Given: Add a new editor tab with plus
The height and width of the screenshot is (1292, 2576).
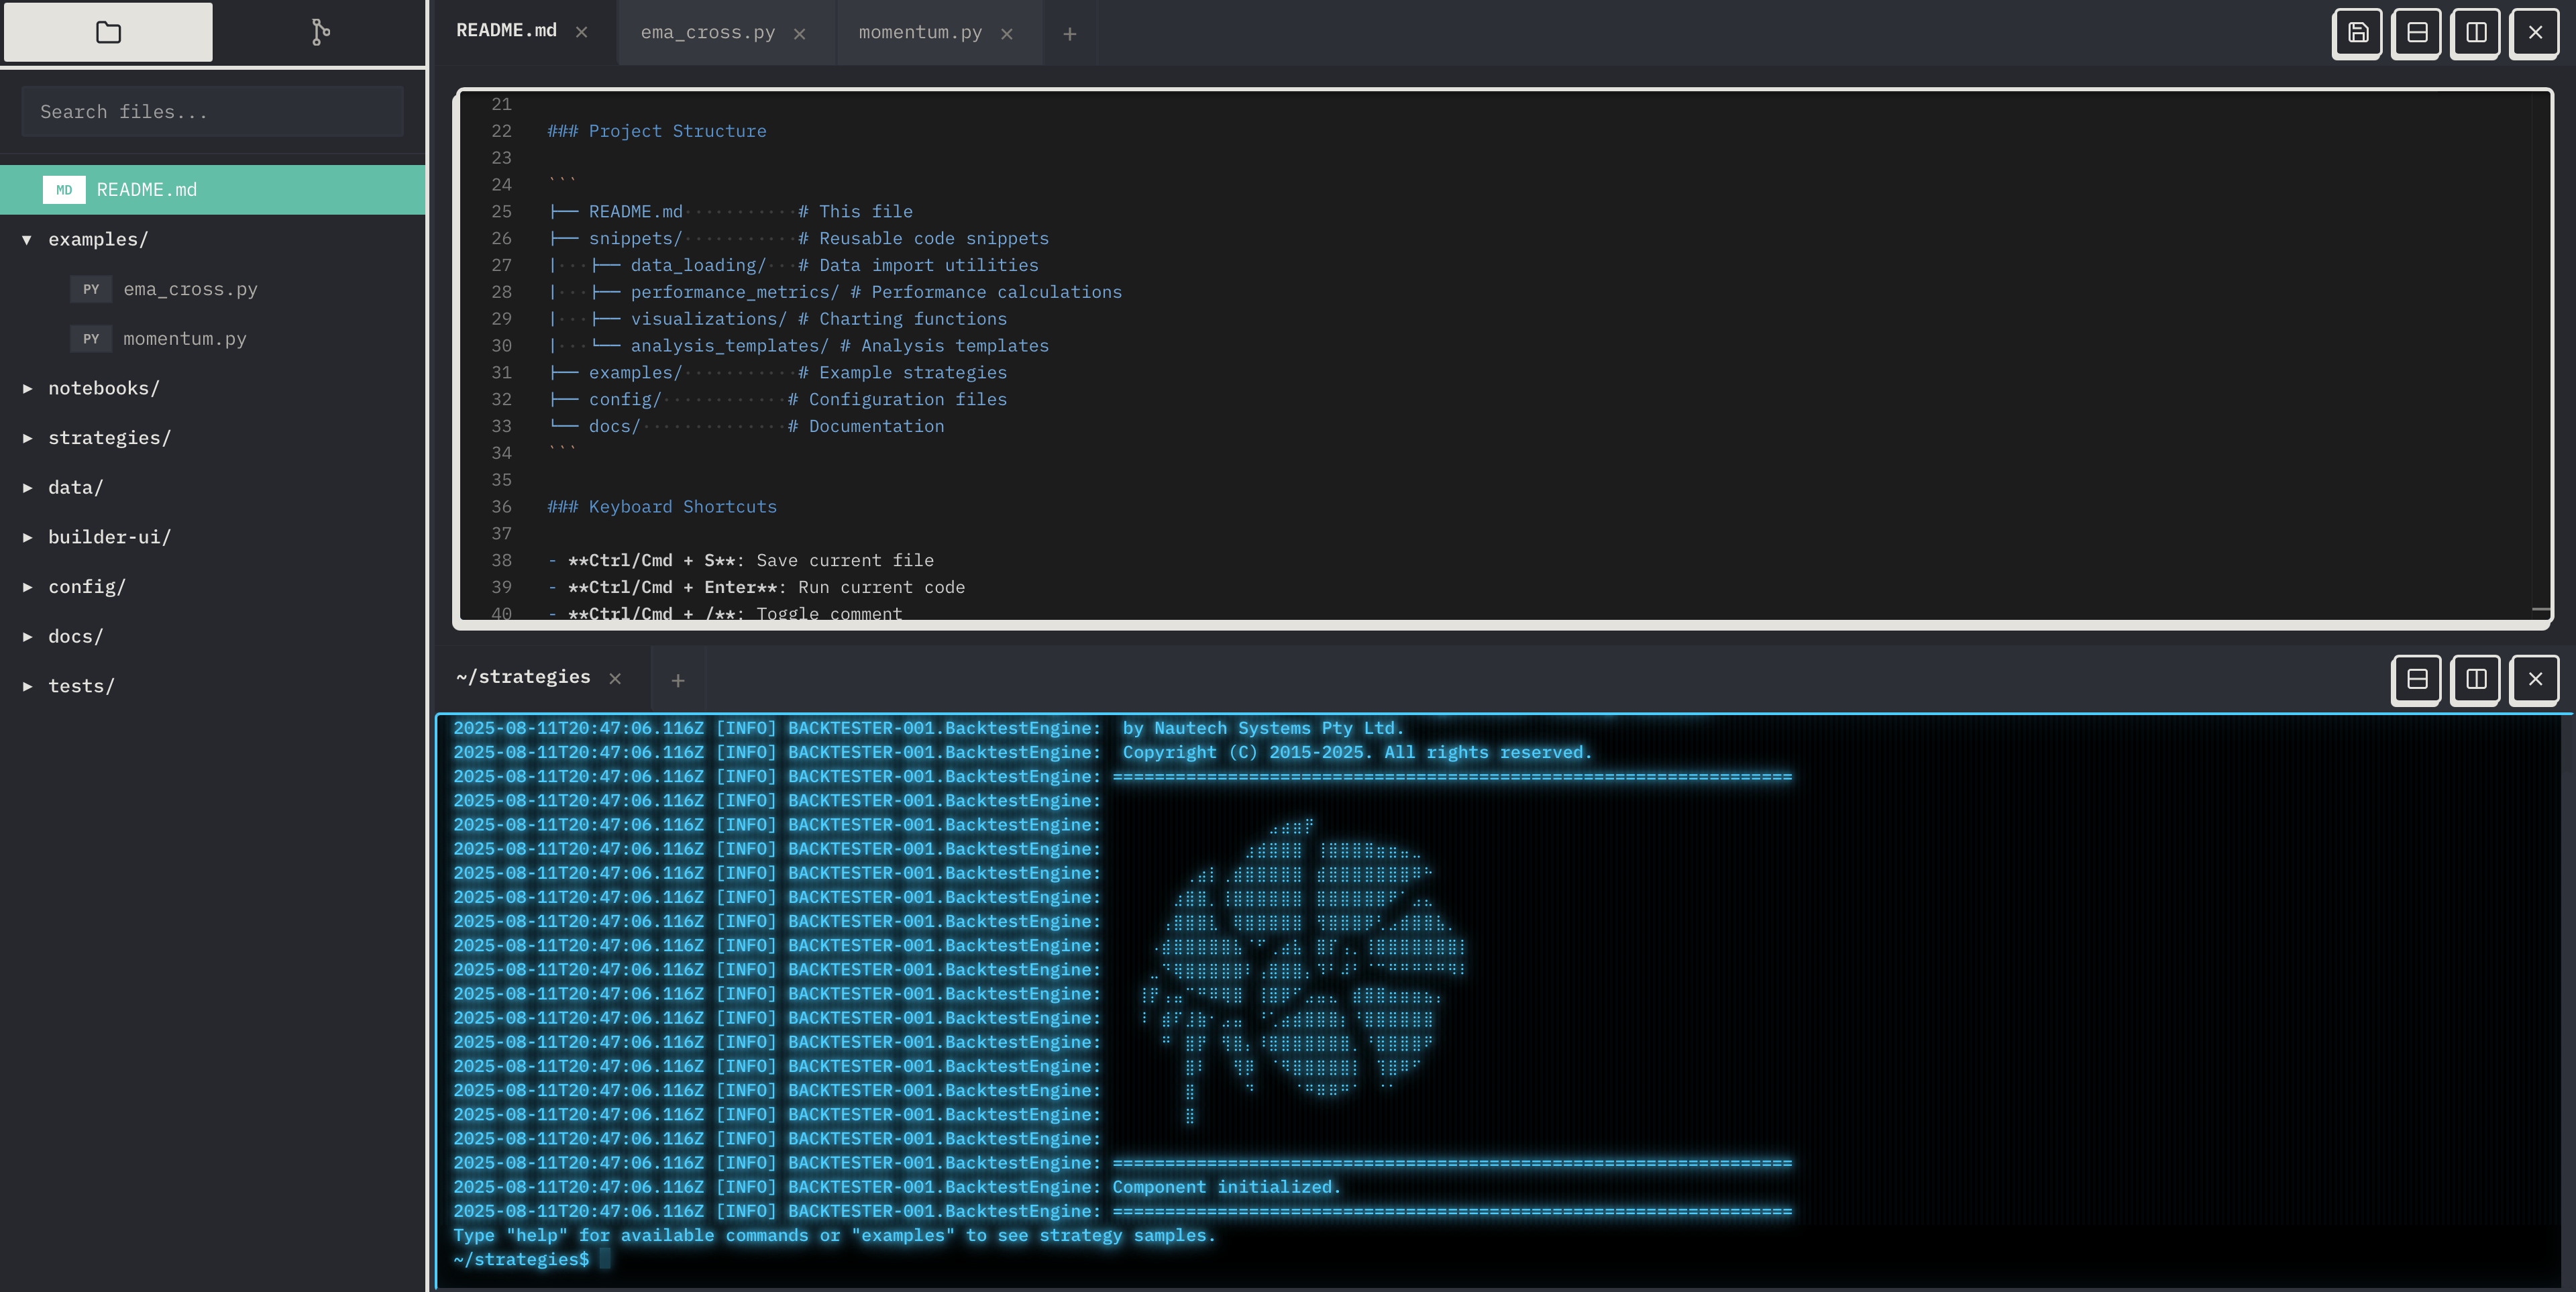Looking at the screenshot, I should pos(1069,34).
